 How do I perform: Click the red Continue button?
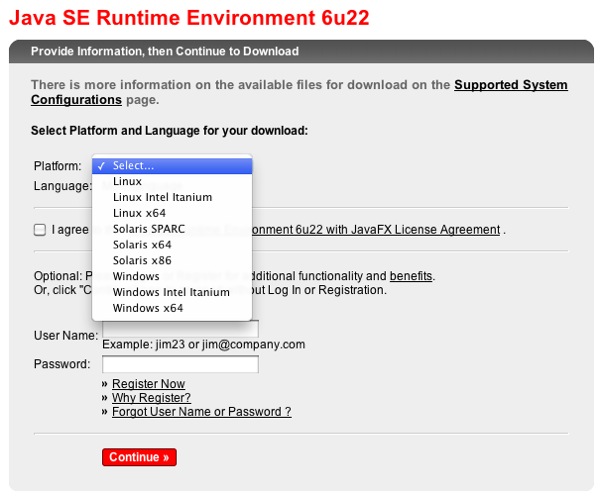(139, 457)
